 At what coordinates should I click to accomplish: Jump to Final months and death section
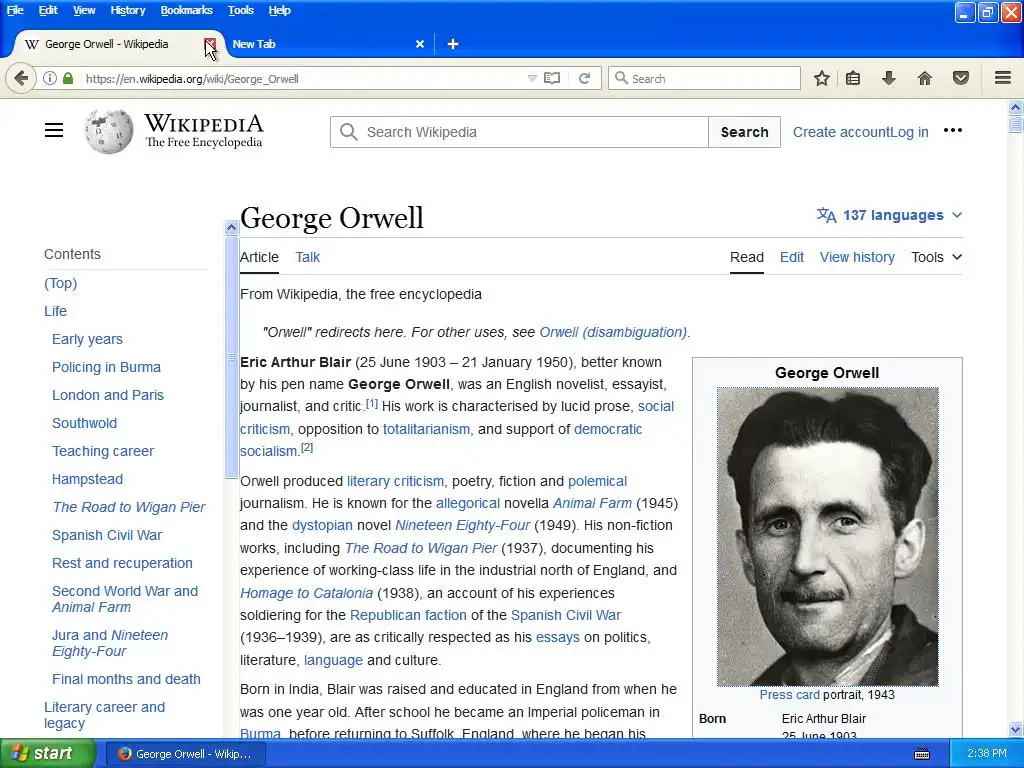(x=126, y=679)
